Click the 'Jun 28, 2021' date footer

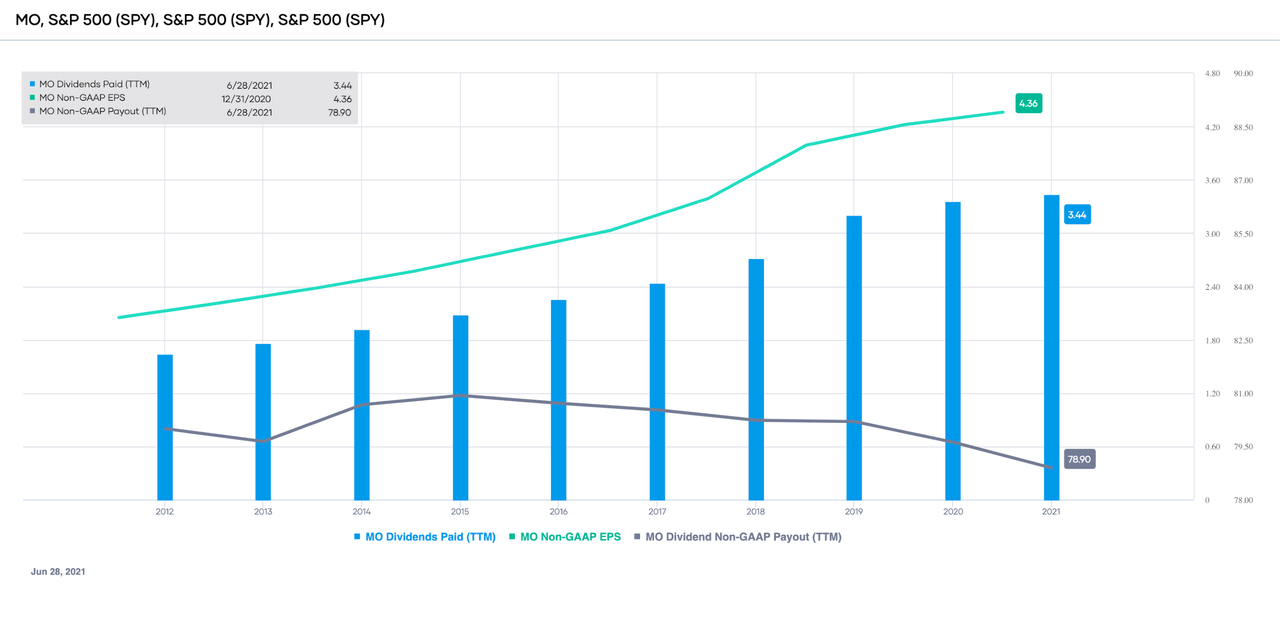tap(60, 571)
